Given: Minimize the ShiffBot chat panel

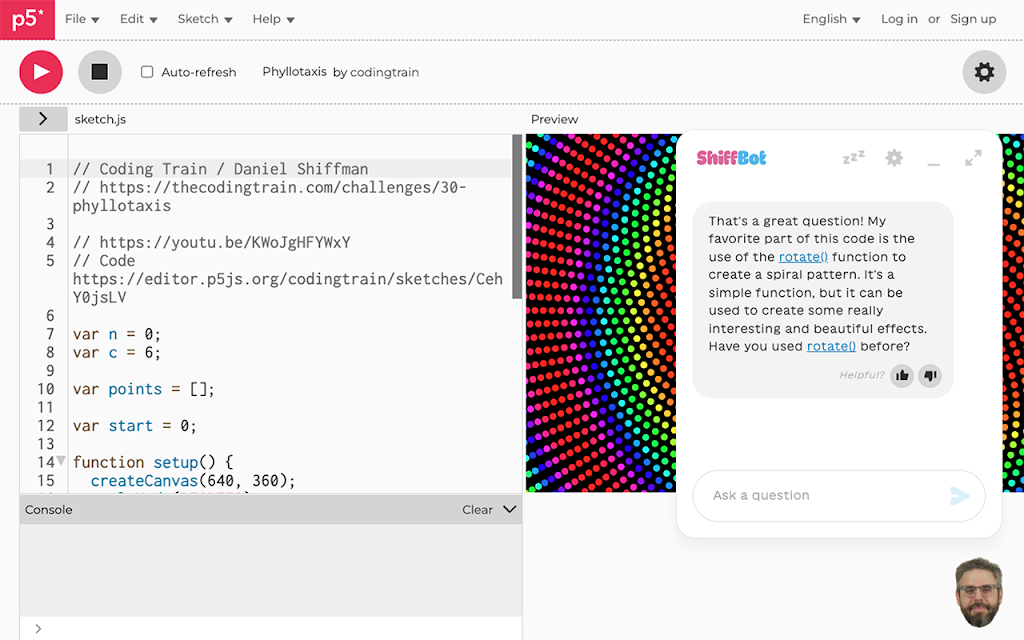Looking at the screenshot, I should 933,163.
